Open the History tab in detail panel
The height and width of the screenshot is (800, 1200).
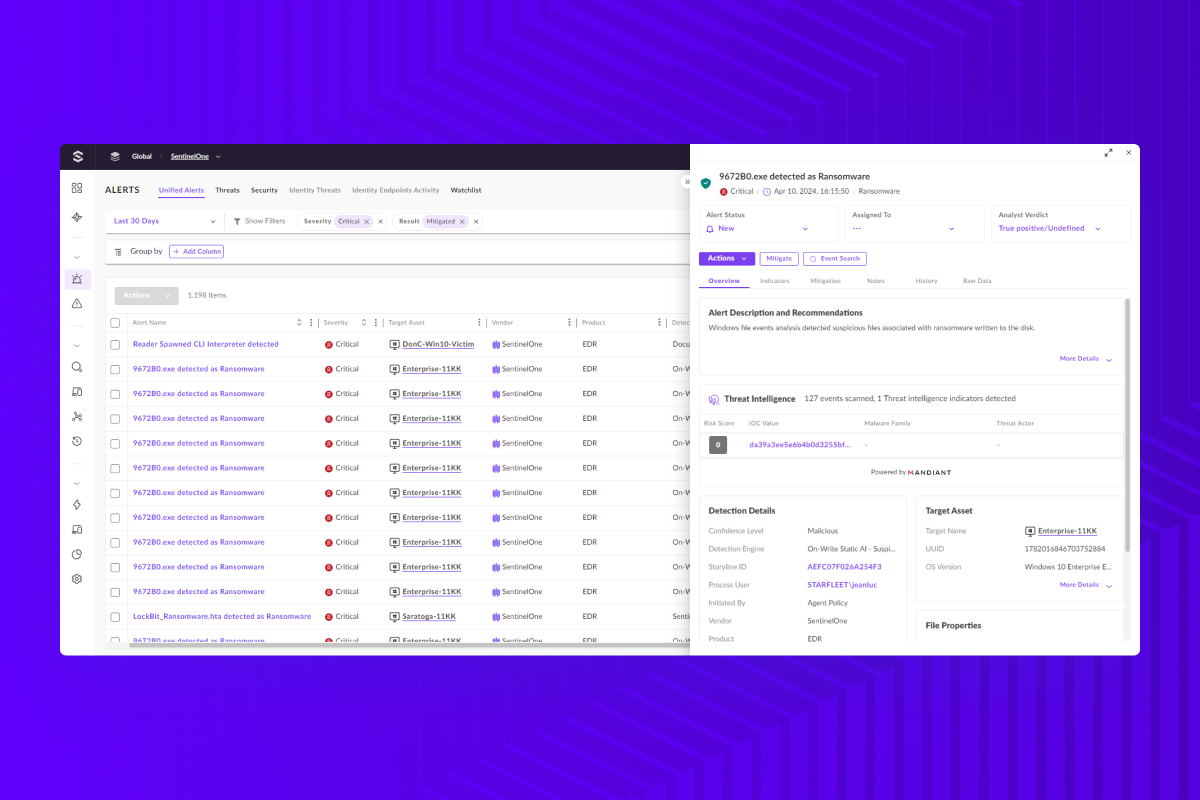coord(926,281)
